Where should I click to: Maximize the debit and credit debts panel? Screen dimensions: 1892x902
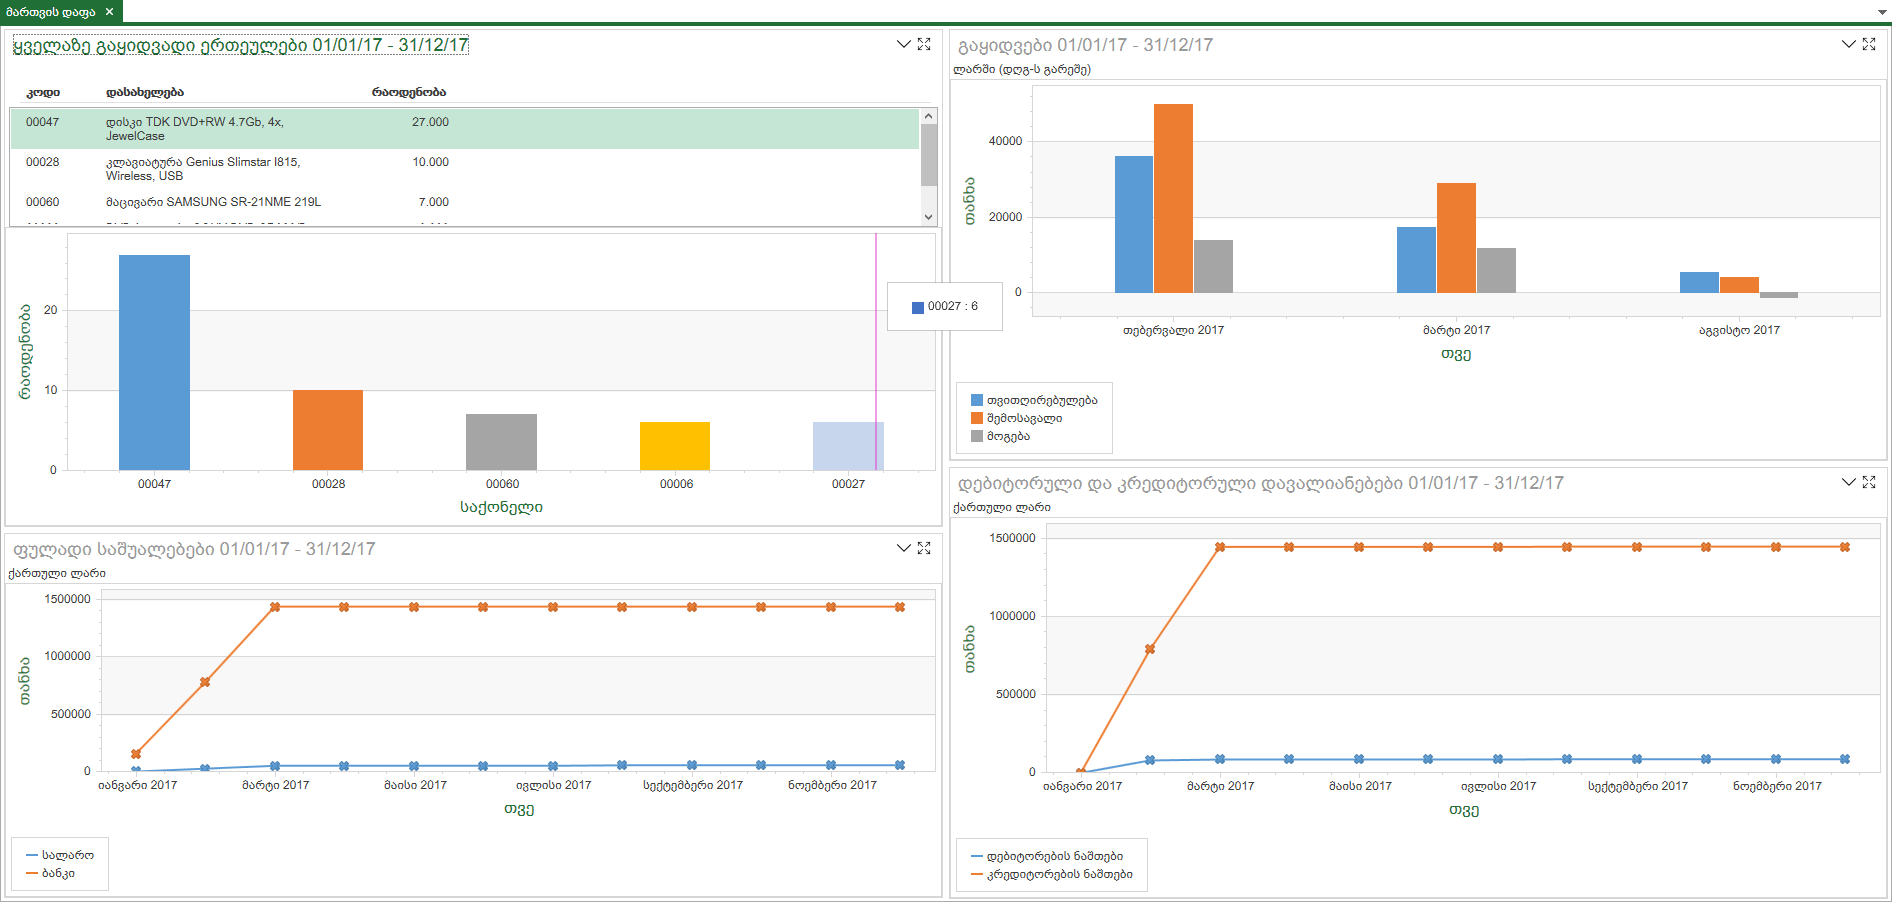point(1869,482)
